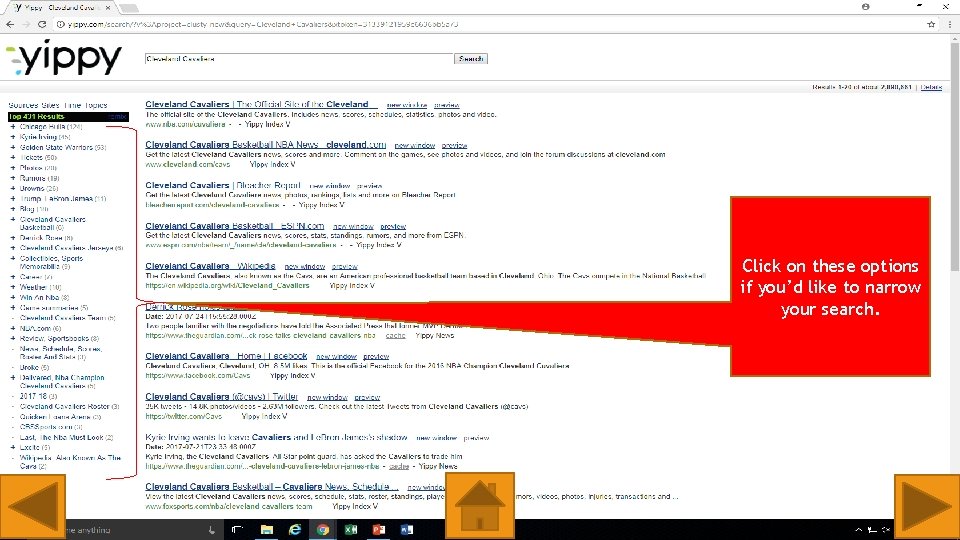The width and height of the screenshot is (960, 540).
Task: Click the remix link in results header
Action: (117, 116)
